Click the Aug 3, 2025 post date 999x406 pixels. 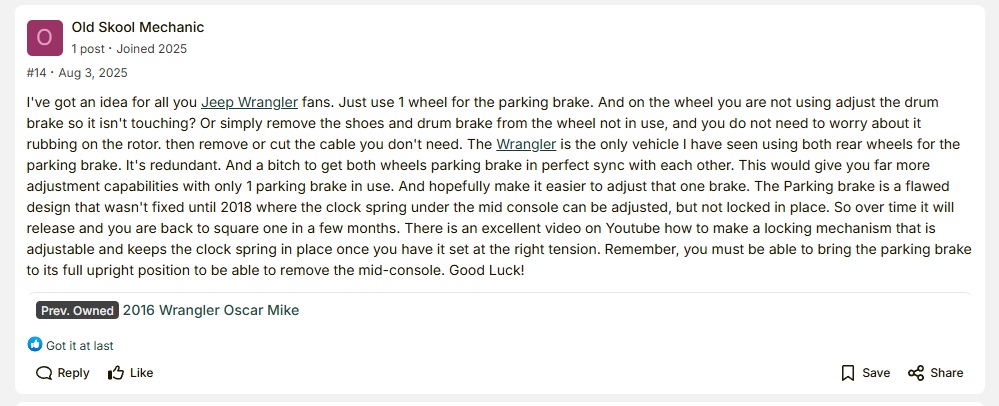click(x=93, y=73)
